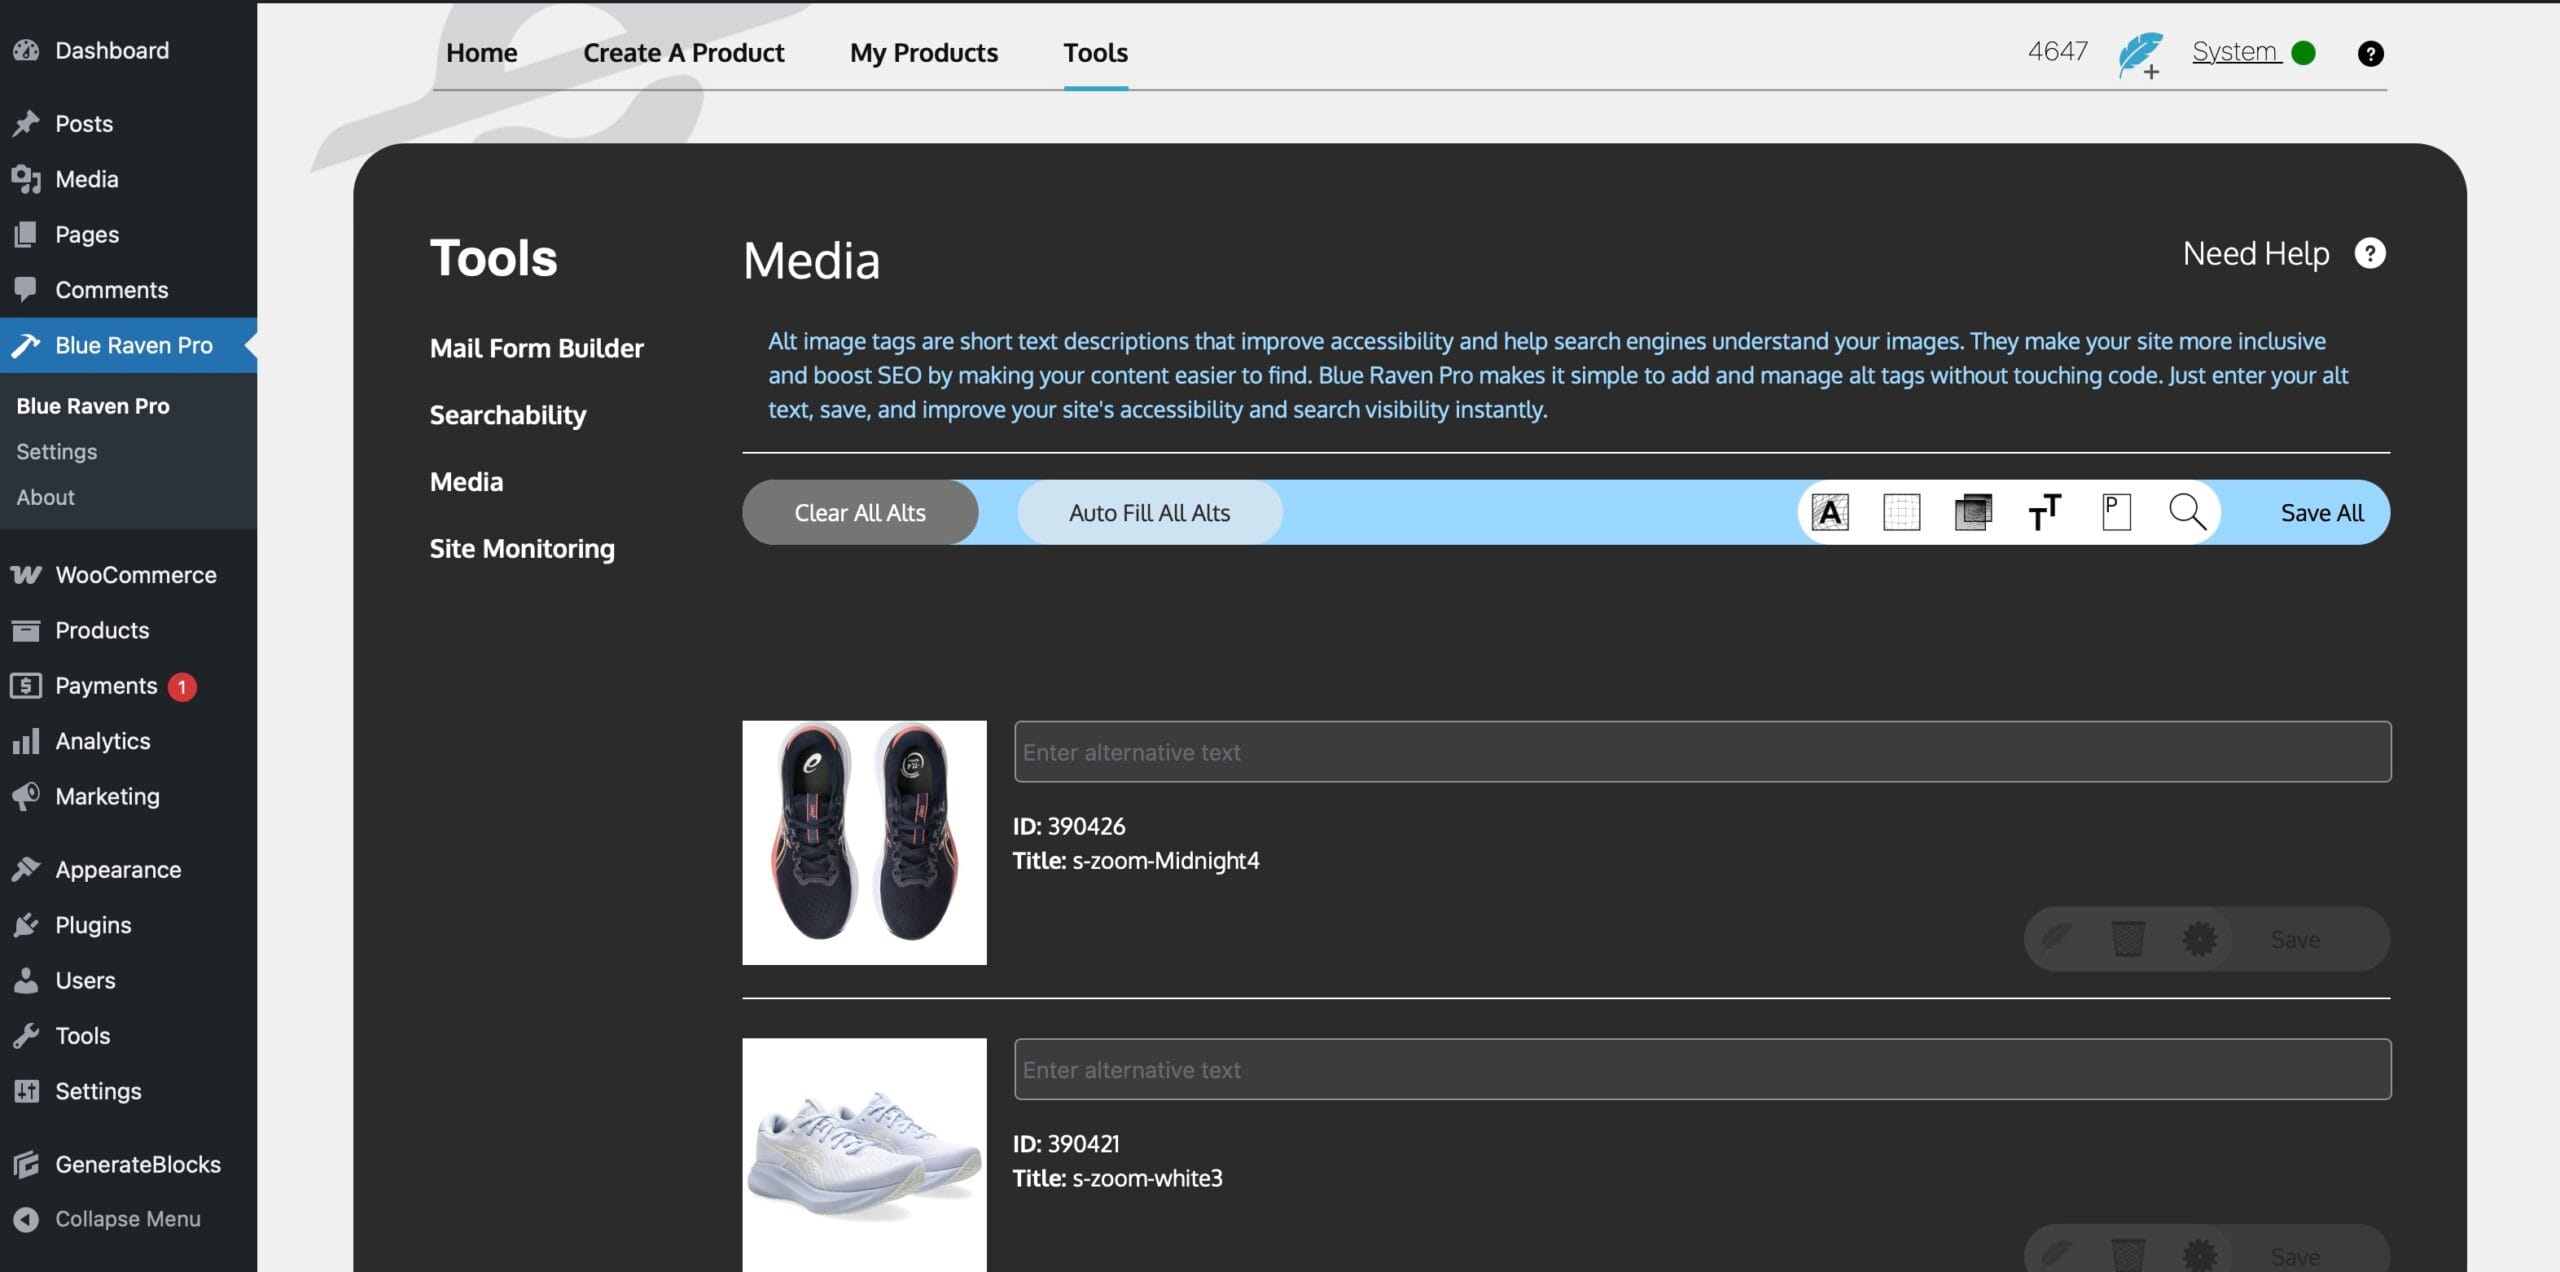
Task: Click the page P icon in toolbar
Action: pos(2116,512)
